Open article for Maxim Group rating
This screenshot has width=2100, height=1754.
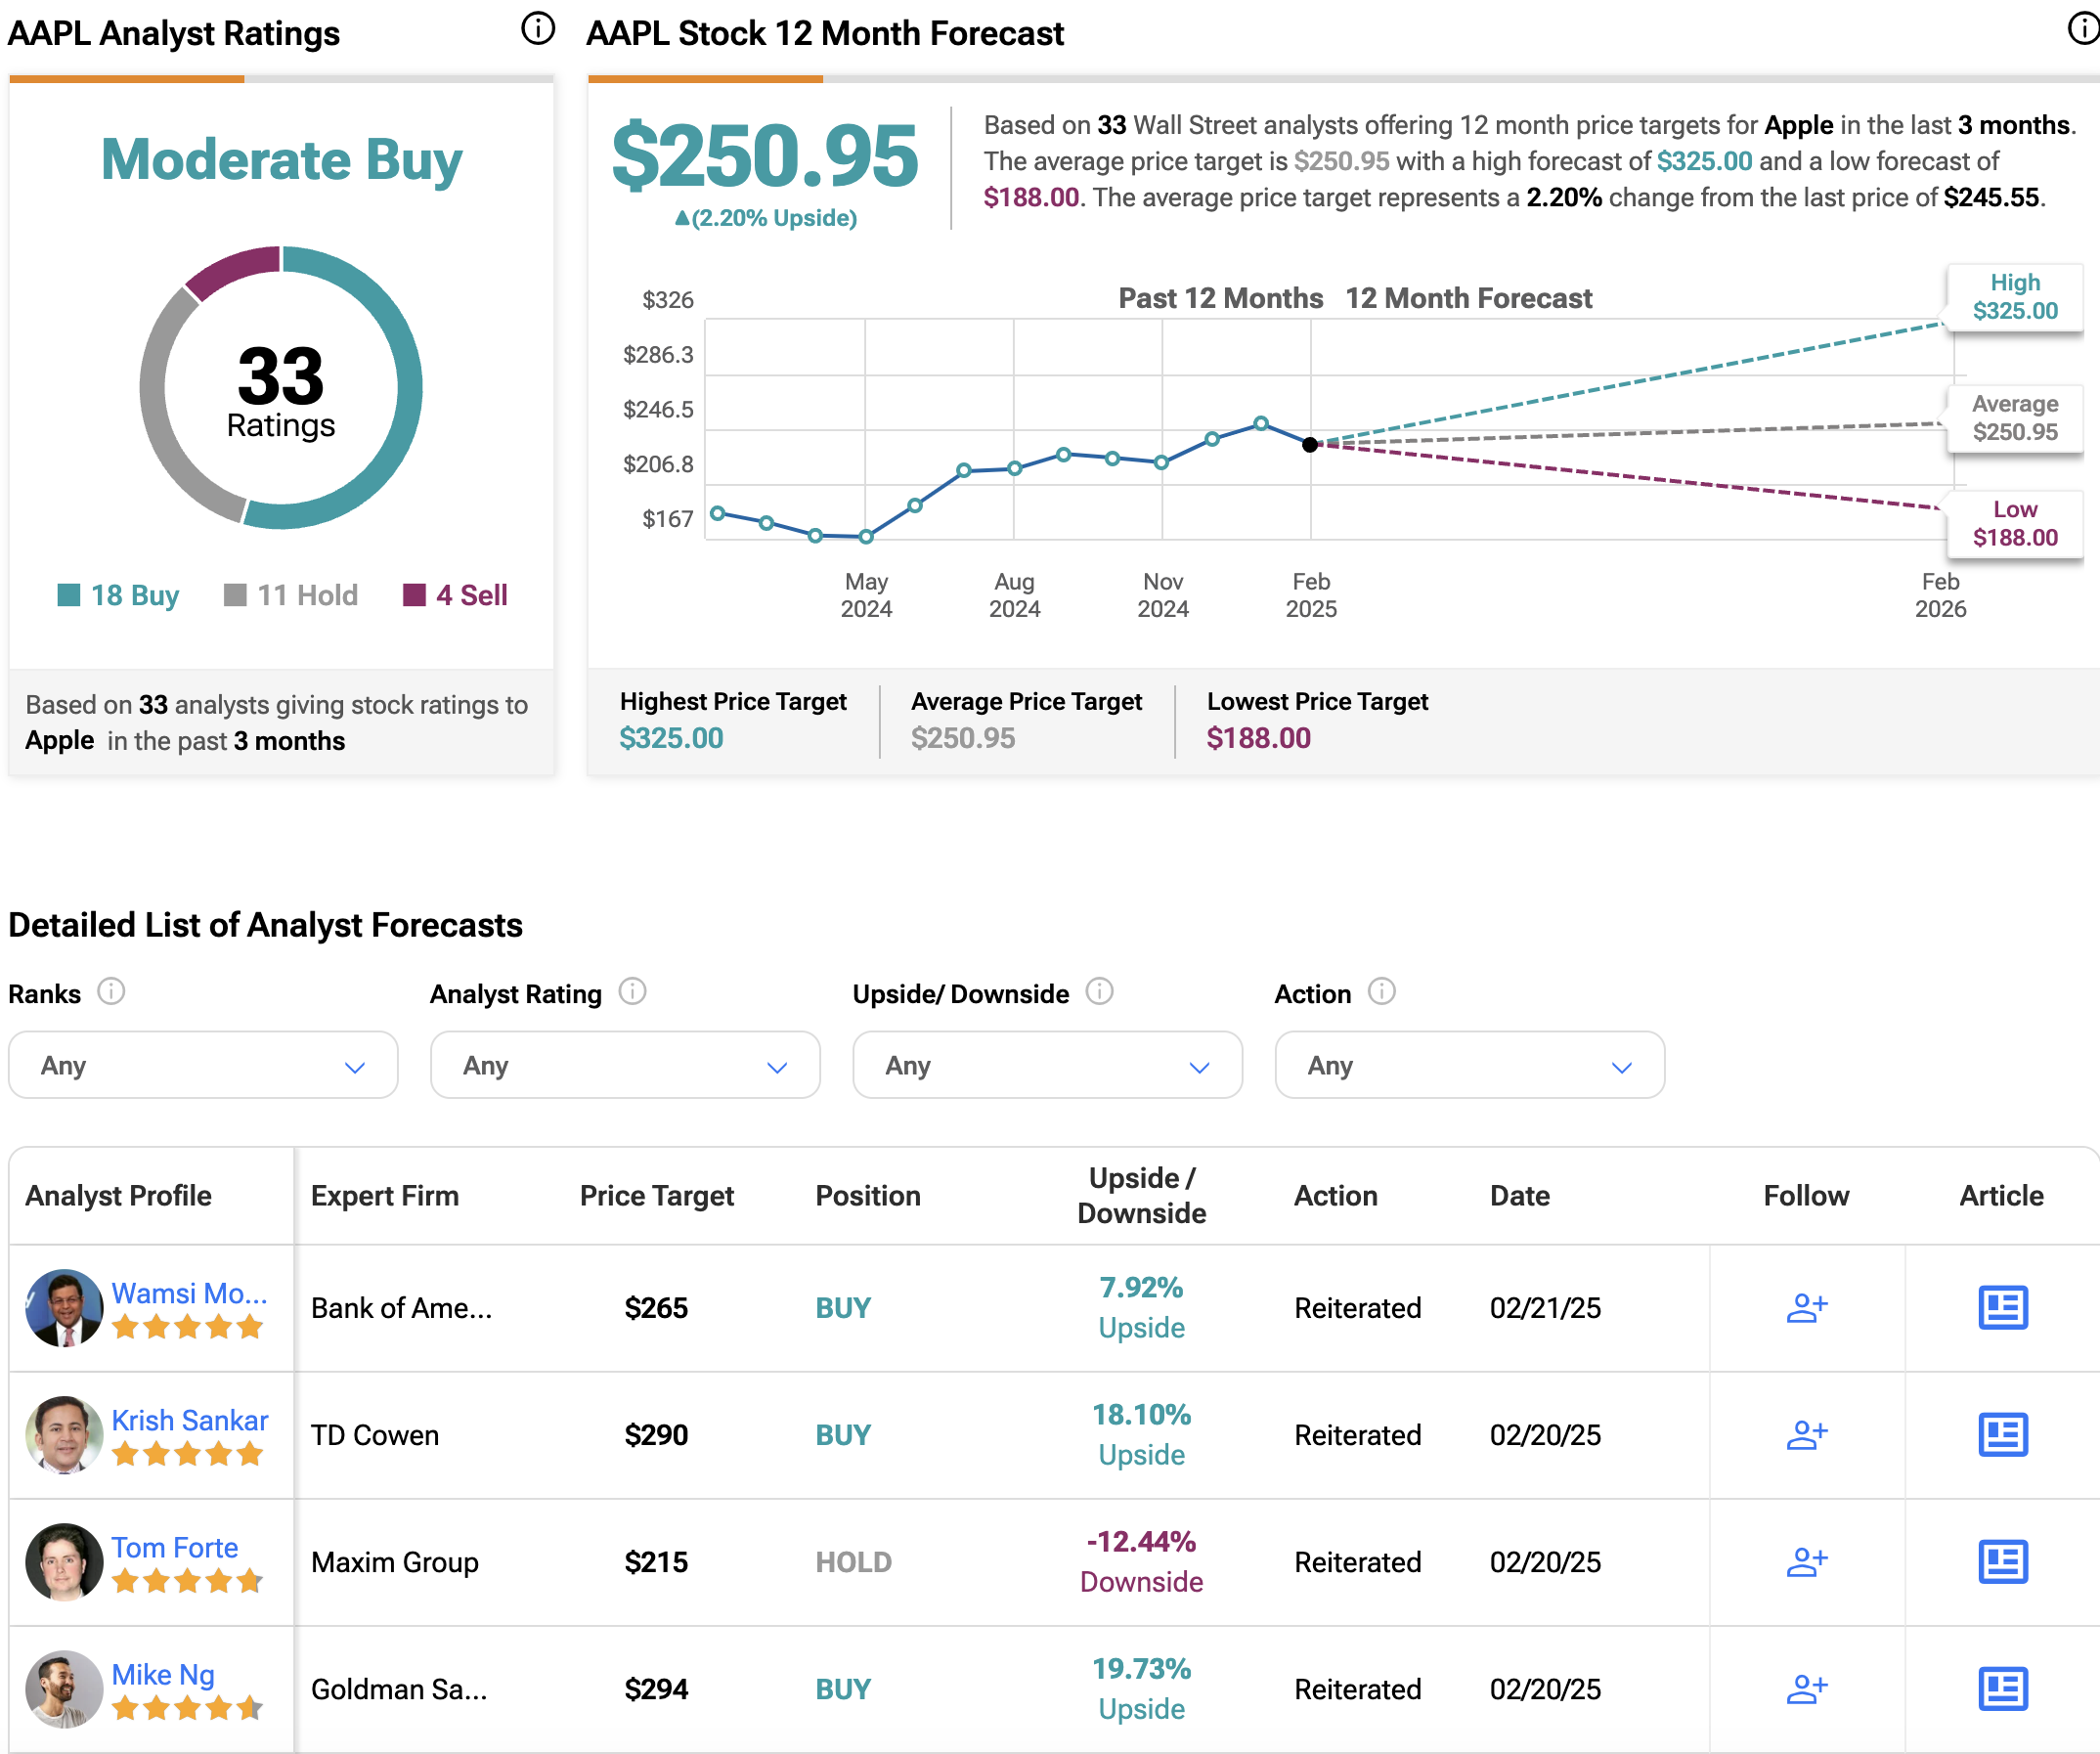[x=2002, y=1562]
